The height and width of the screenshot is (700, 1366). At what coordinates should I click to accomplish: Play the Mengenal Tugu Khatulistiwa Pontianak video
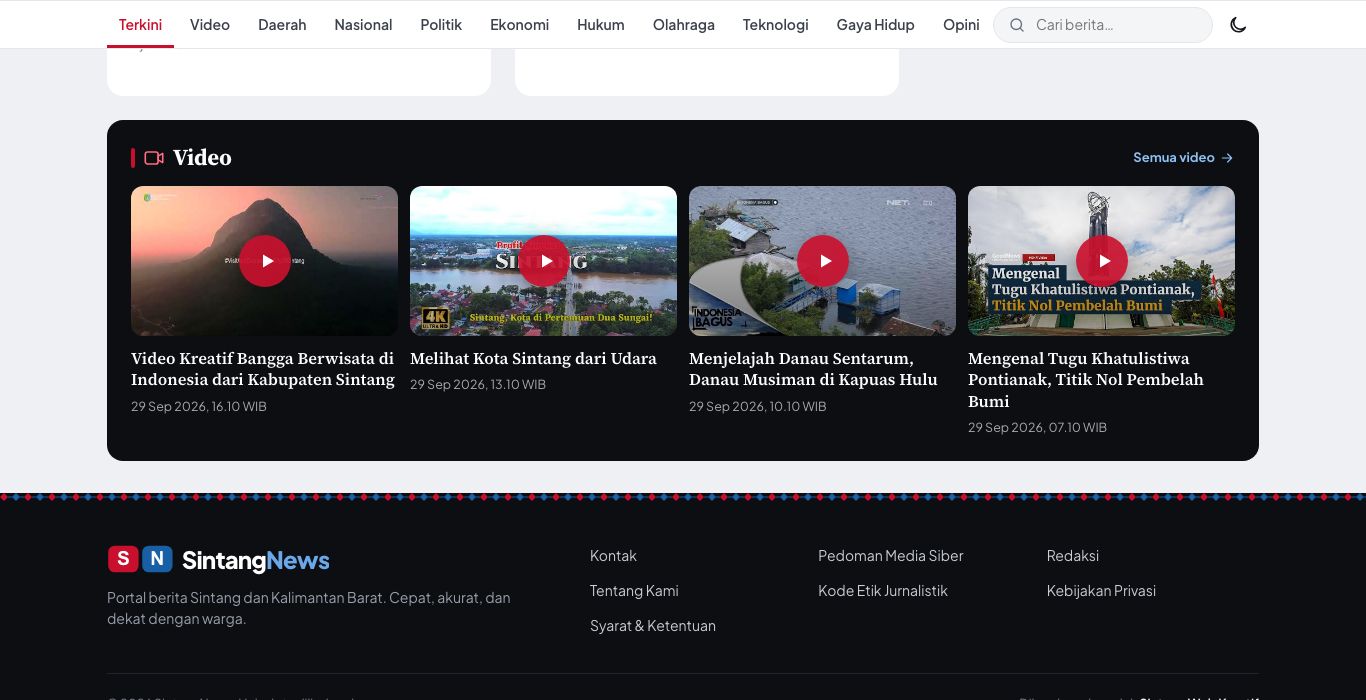pyautogui.click(x=1102, y=261)
